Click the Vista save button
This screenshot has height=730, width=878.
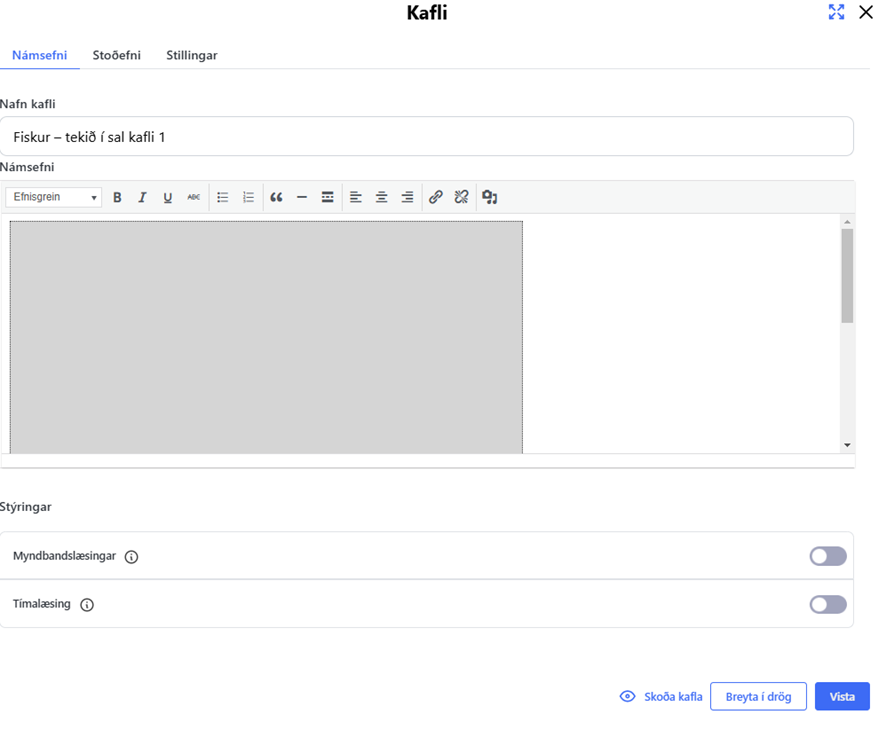click(841, 696)
